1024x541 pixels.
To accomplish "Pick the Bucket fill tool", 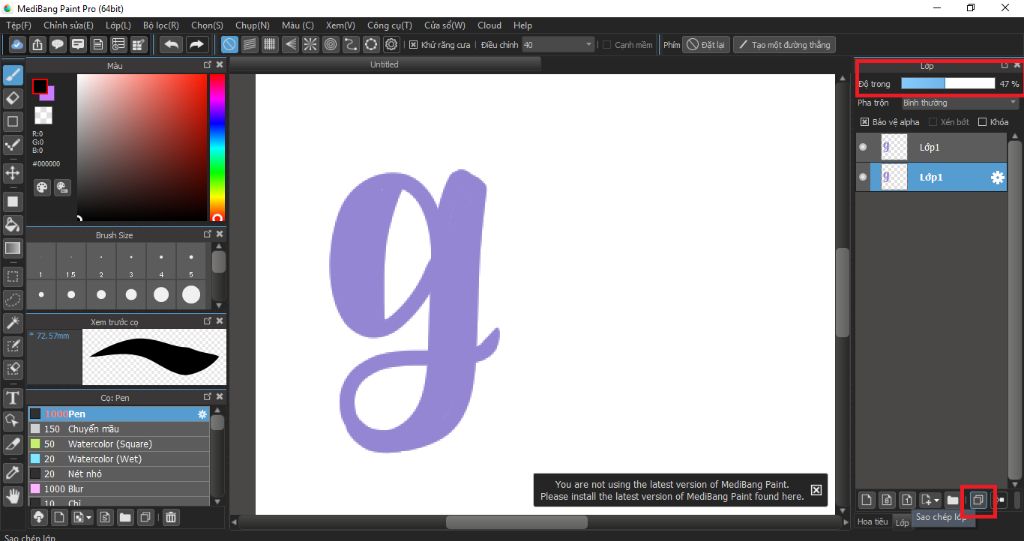I will click(x=13, y=224).
